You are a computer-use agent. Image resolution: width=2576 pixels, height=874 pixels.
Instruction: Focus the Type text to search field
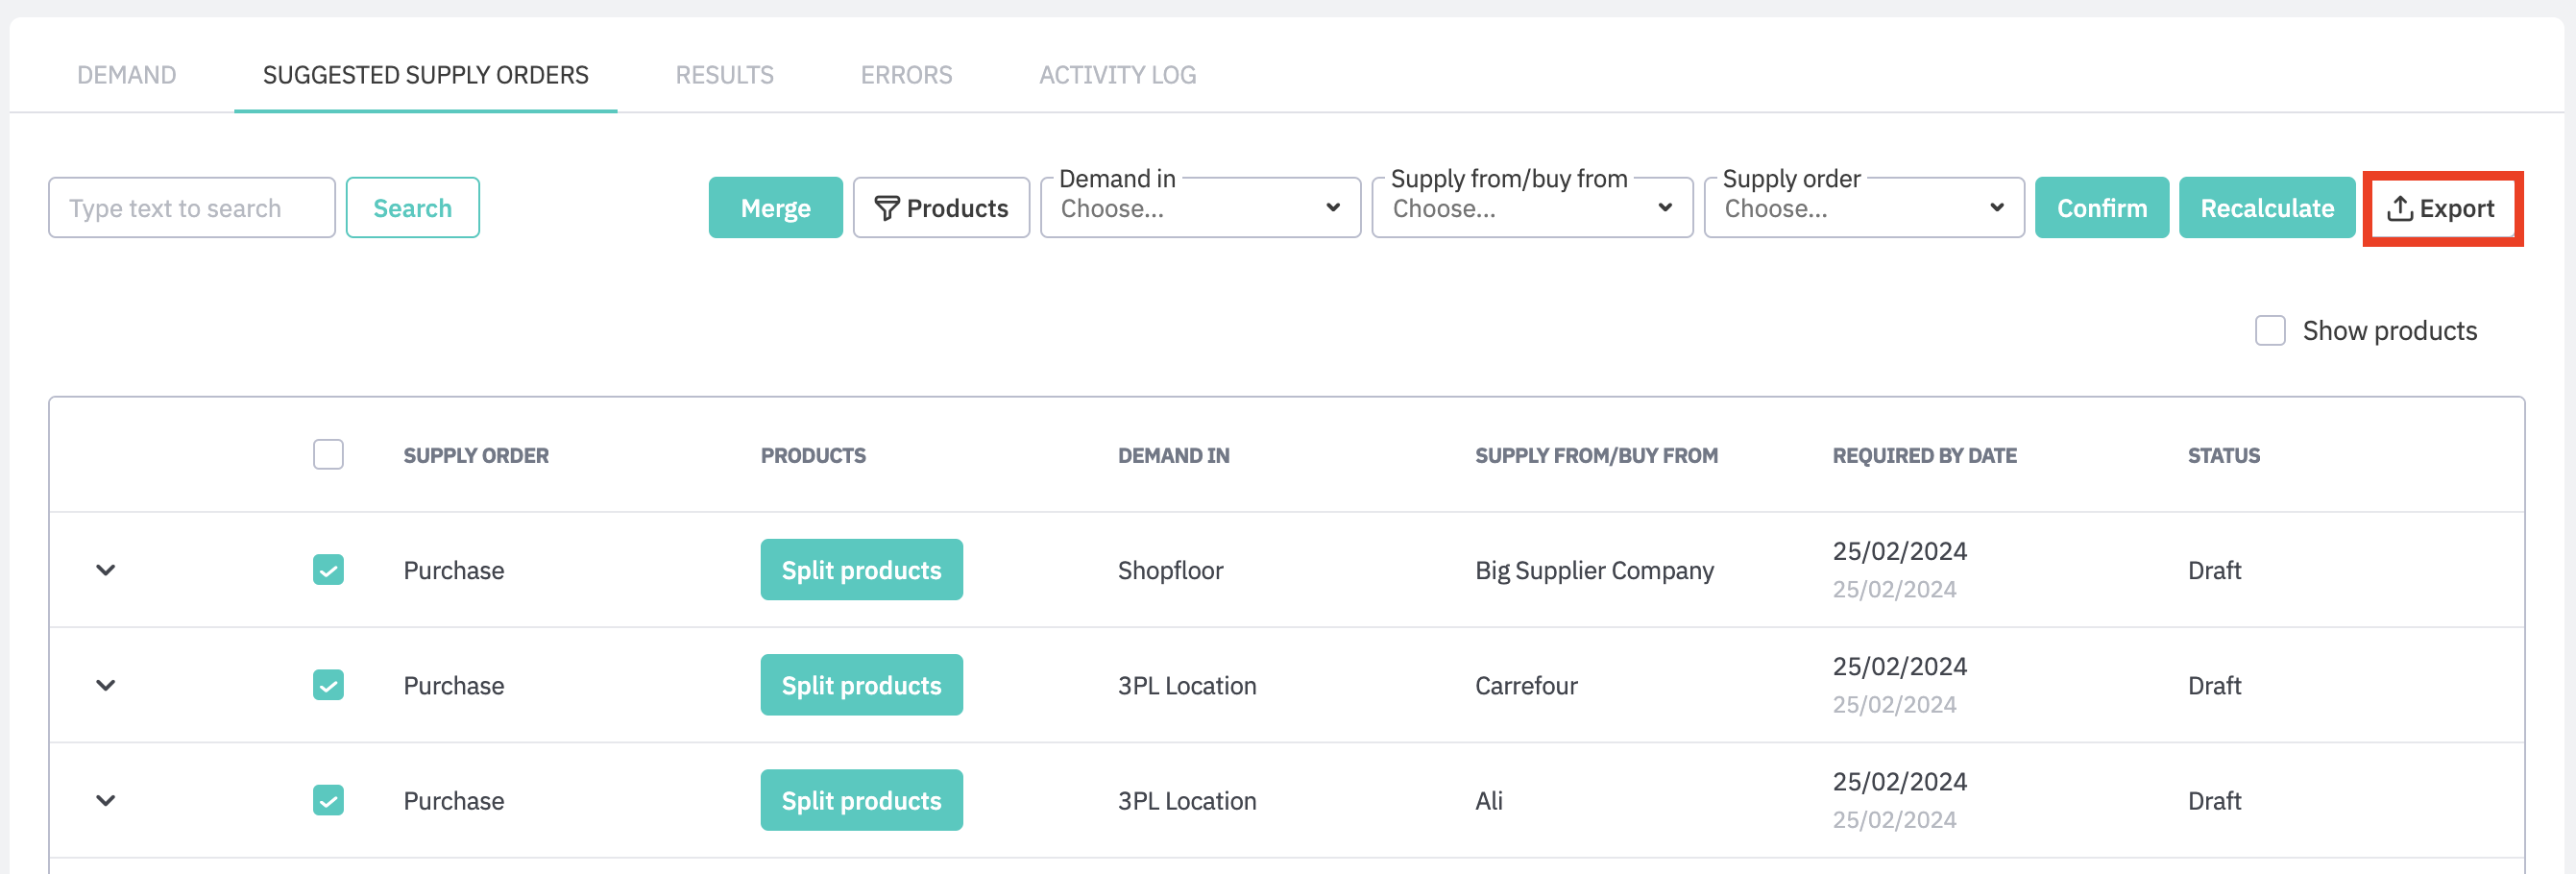(x=192, y=208)
